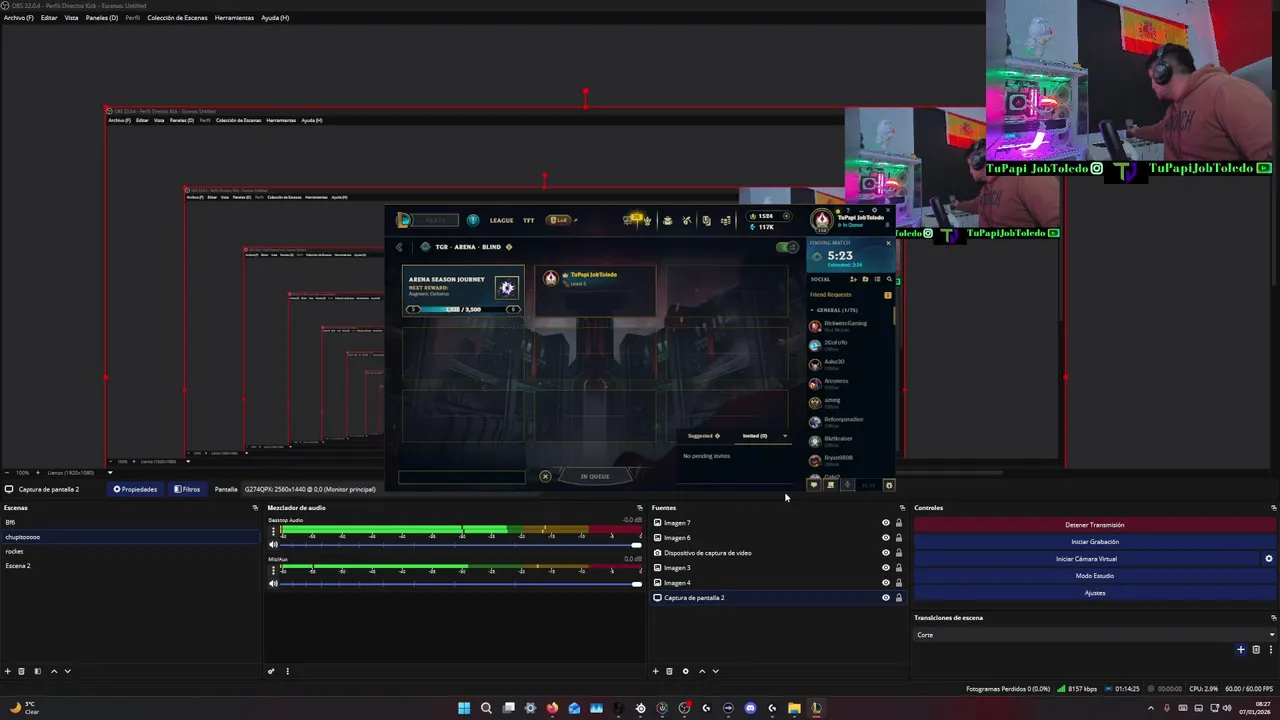Add a configurable scene transition

point(1241,650)
